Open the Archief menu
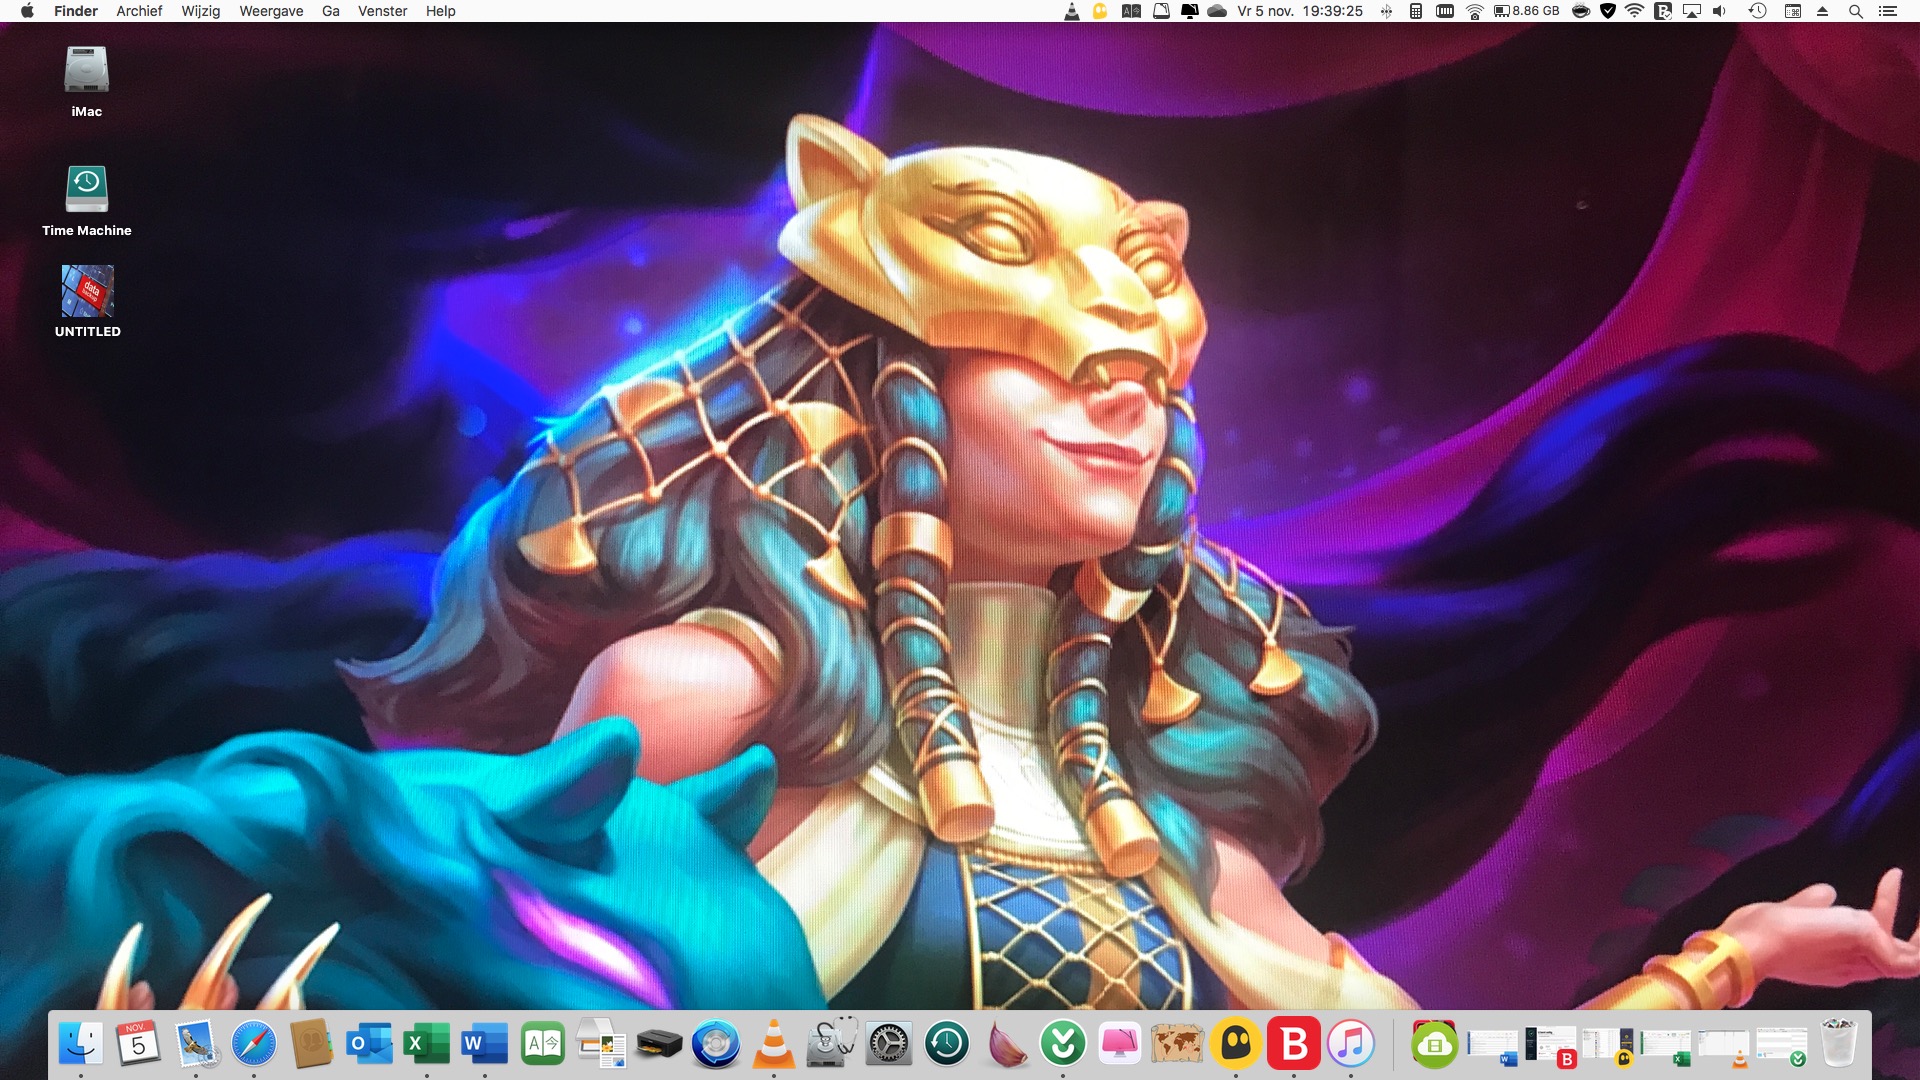The width and height of the screenshot is (1920, 1080). pyautogui.click(x=139, y=11)
